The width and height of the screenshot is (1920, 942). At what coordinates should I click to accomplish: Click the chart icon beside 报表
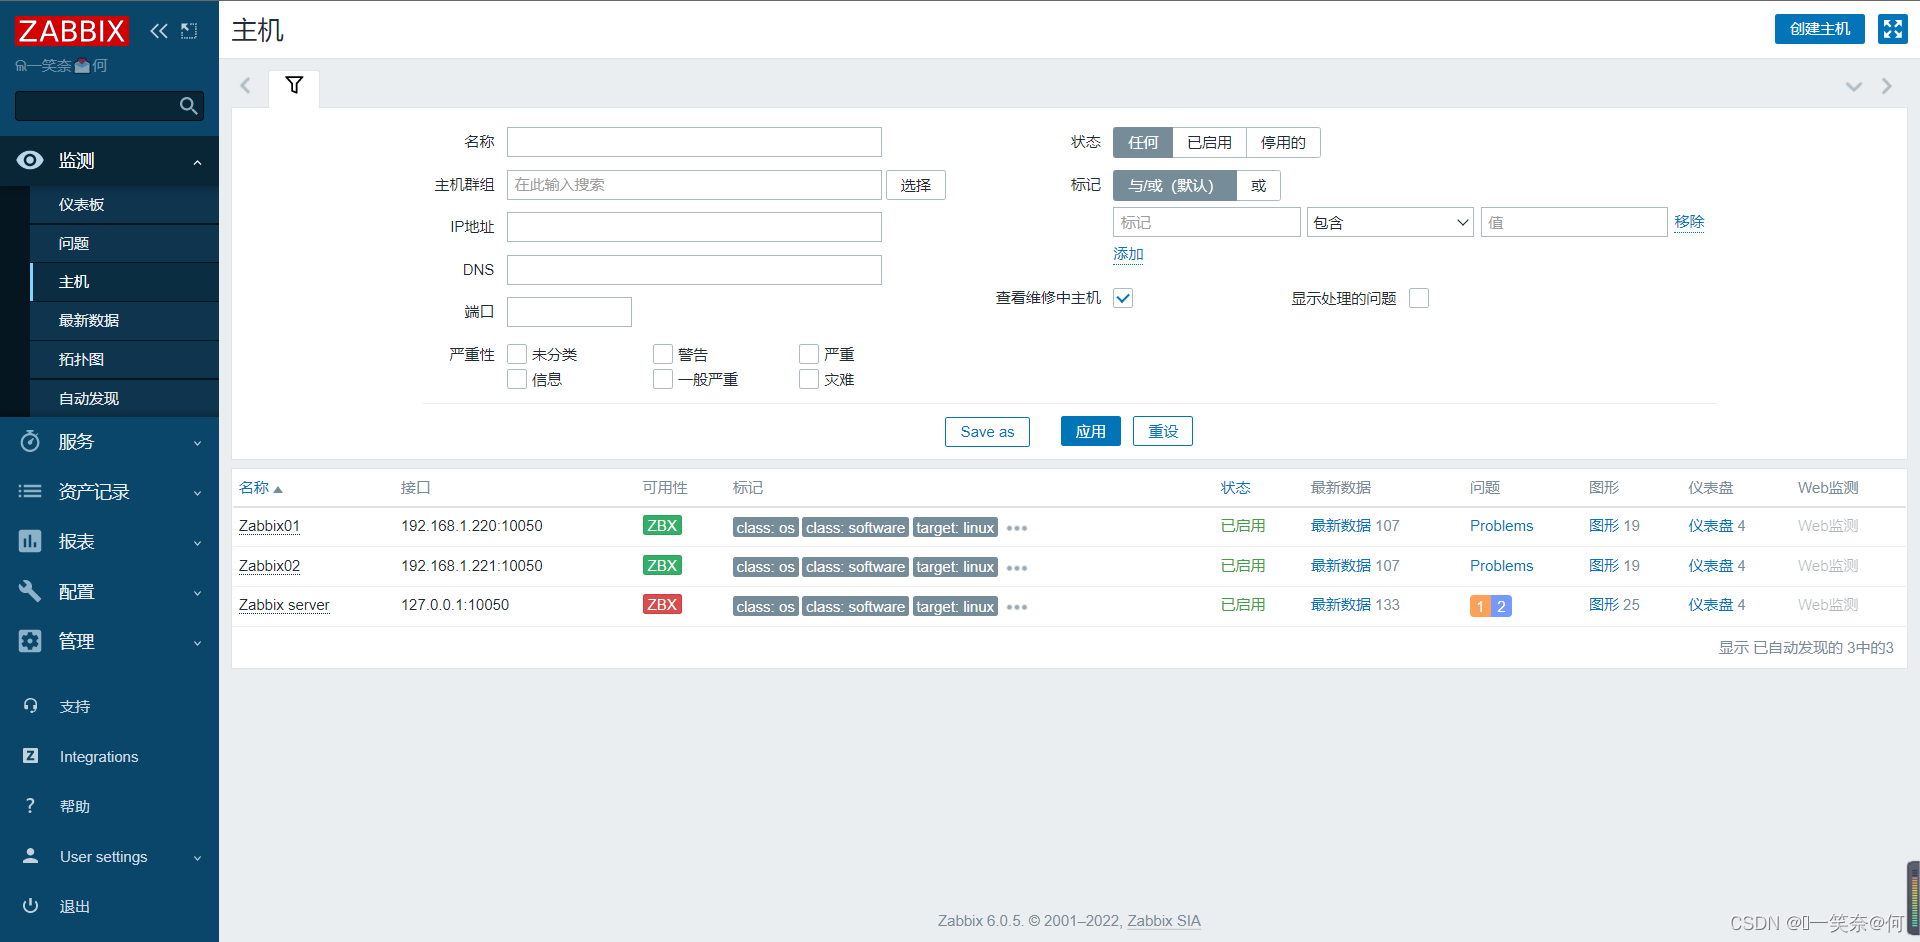click(x=30, y=541)
